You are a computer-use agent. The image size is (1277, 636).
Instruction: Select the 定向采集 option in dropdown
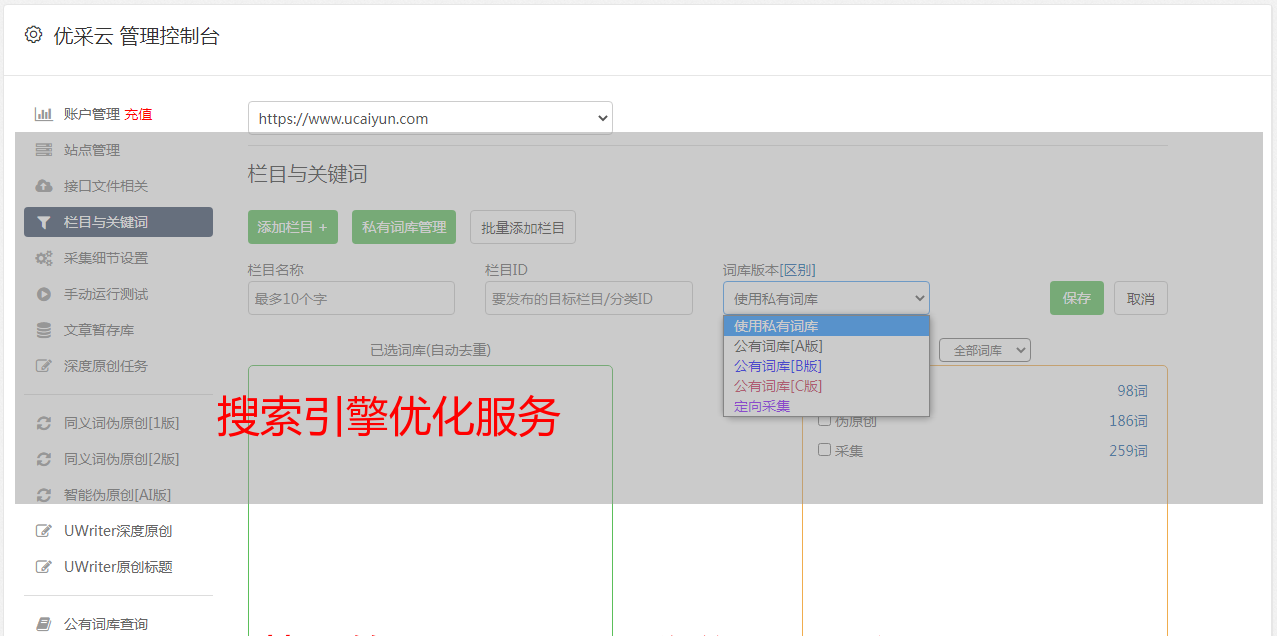coord(762,406)
